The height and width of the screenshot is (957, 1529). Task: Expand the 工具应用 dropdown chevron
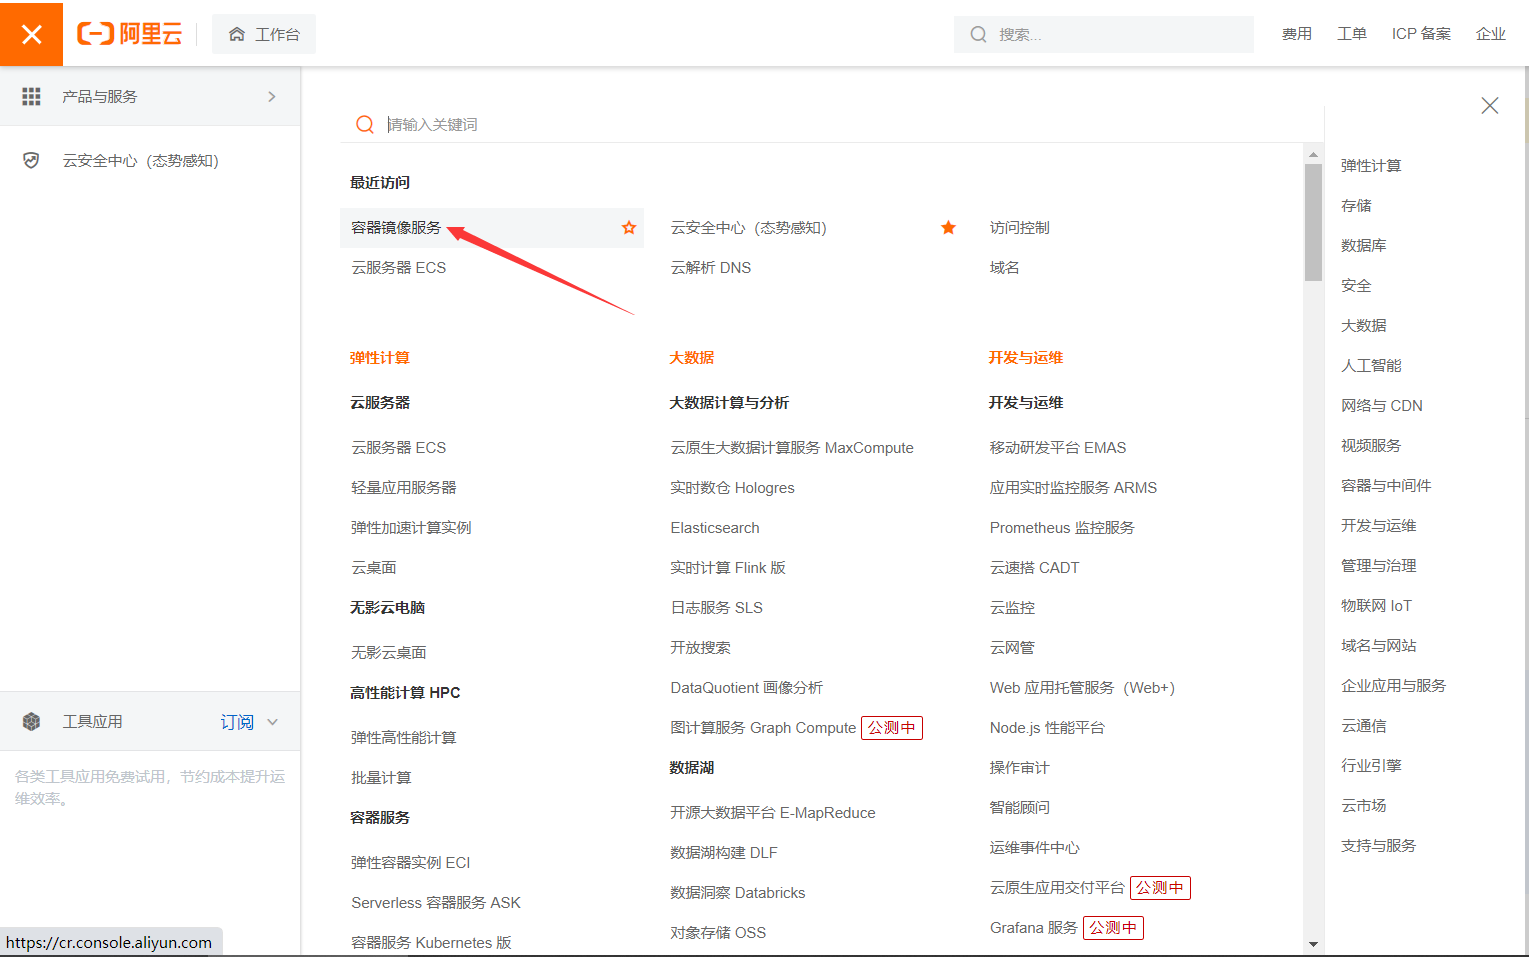click(273, 722)
